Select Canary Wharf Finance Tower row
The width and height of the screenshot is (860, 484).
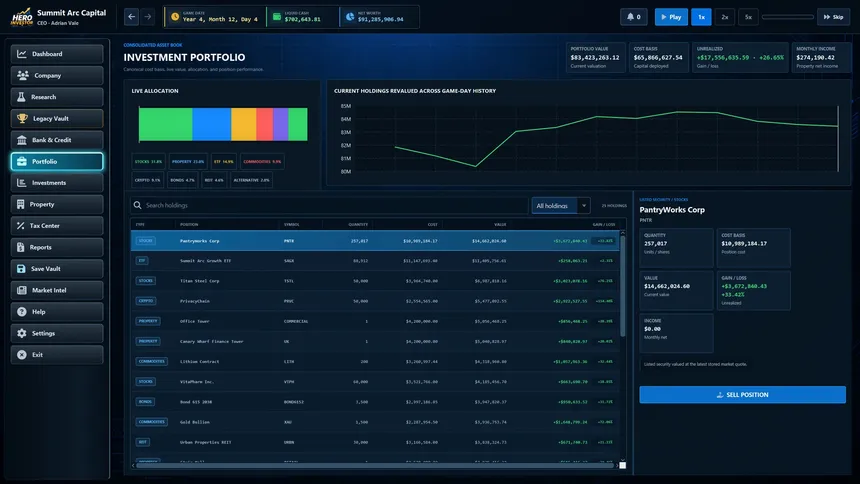(x=375, y=341)
